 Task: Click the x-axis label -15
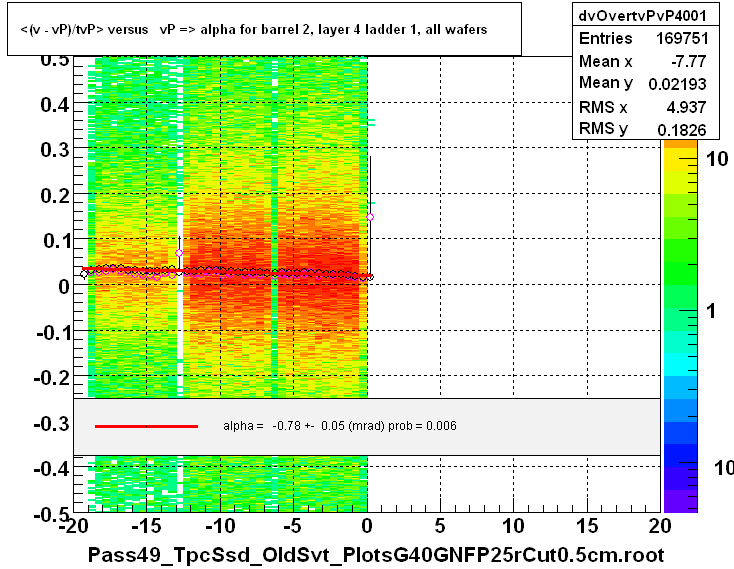[147, 526]
